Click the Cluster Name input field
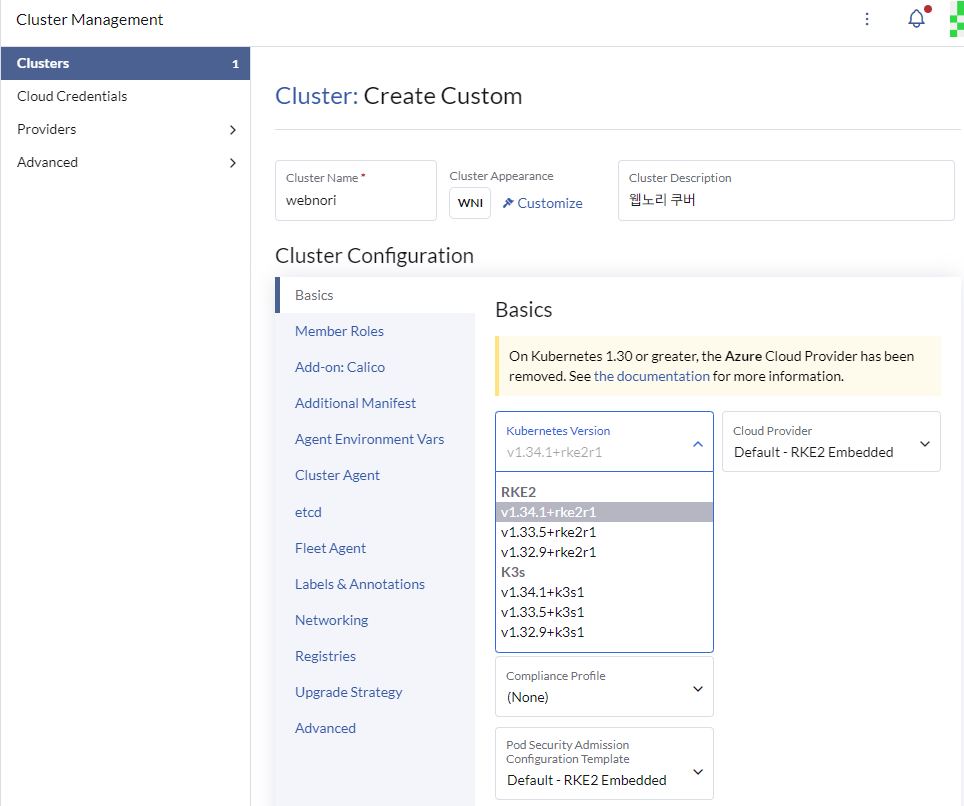The image size is (964, 806). pos(355,200)
